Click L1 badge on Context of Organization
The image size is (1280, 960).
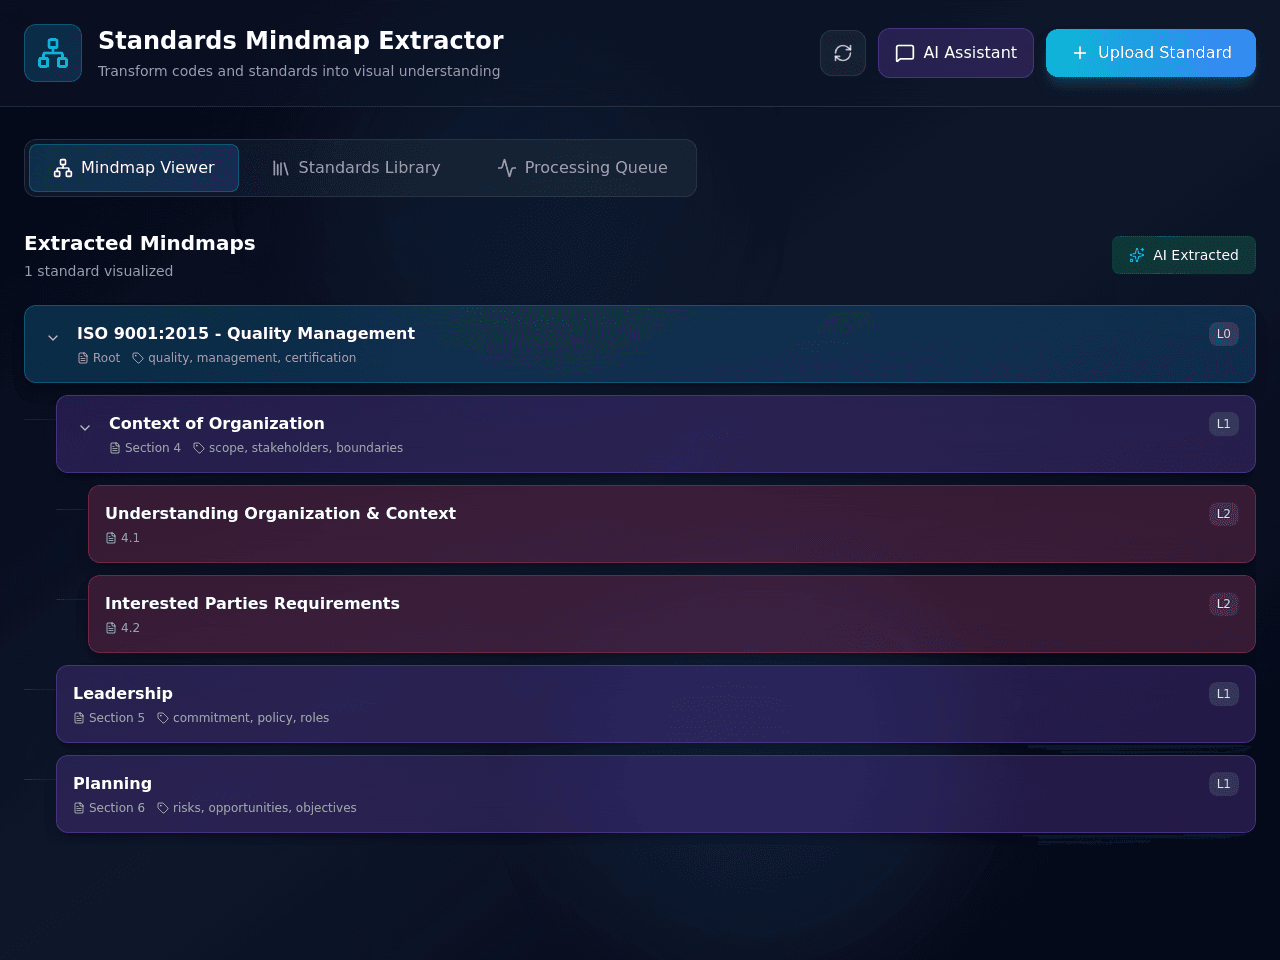[x=1224, y=424]
